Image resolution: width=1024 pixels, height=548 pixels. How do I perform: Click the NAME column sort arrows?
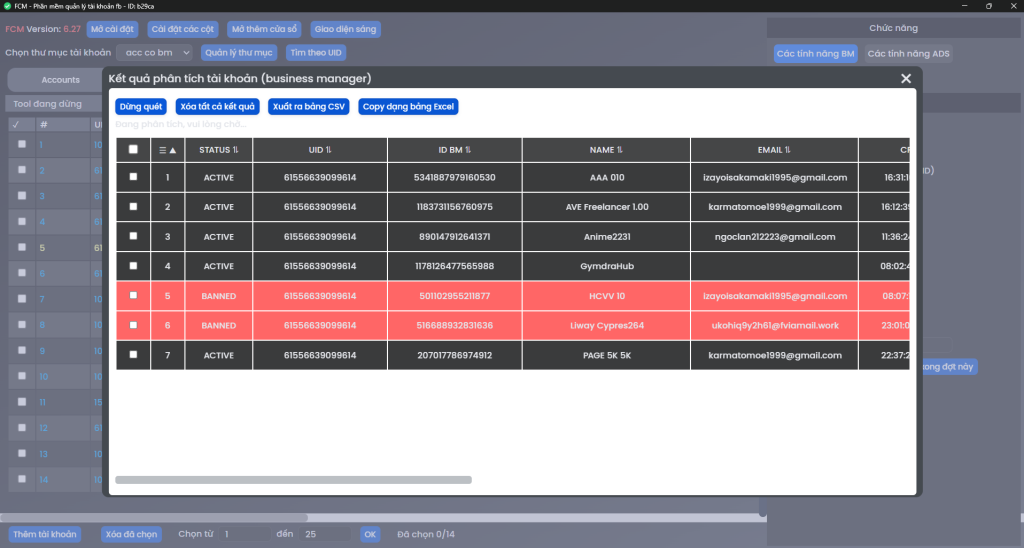[619, 150]
